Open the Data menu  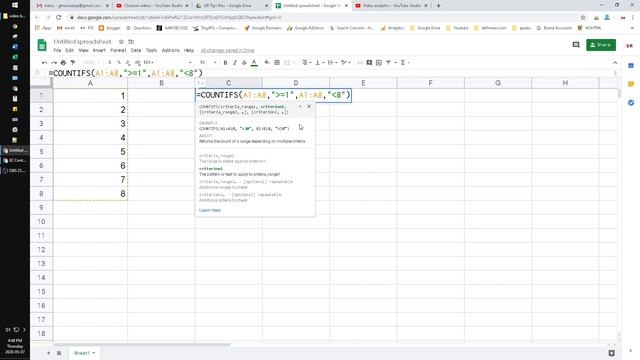click(x=136, y=50)
